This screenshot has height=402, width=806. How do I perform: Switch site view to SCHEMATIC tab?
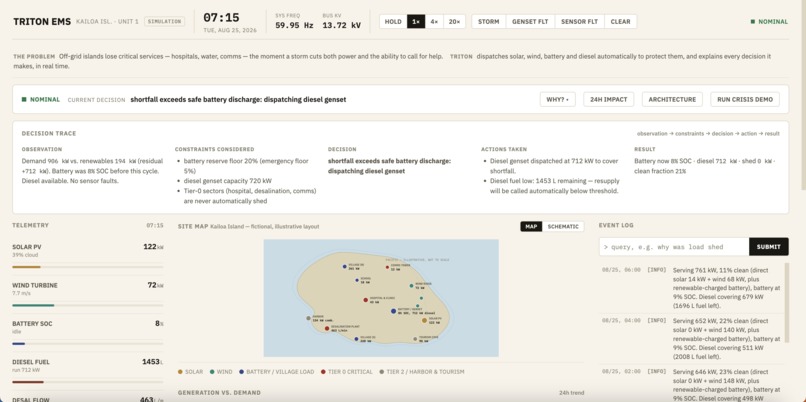click(x=563, y=227)
